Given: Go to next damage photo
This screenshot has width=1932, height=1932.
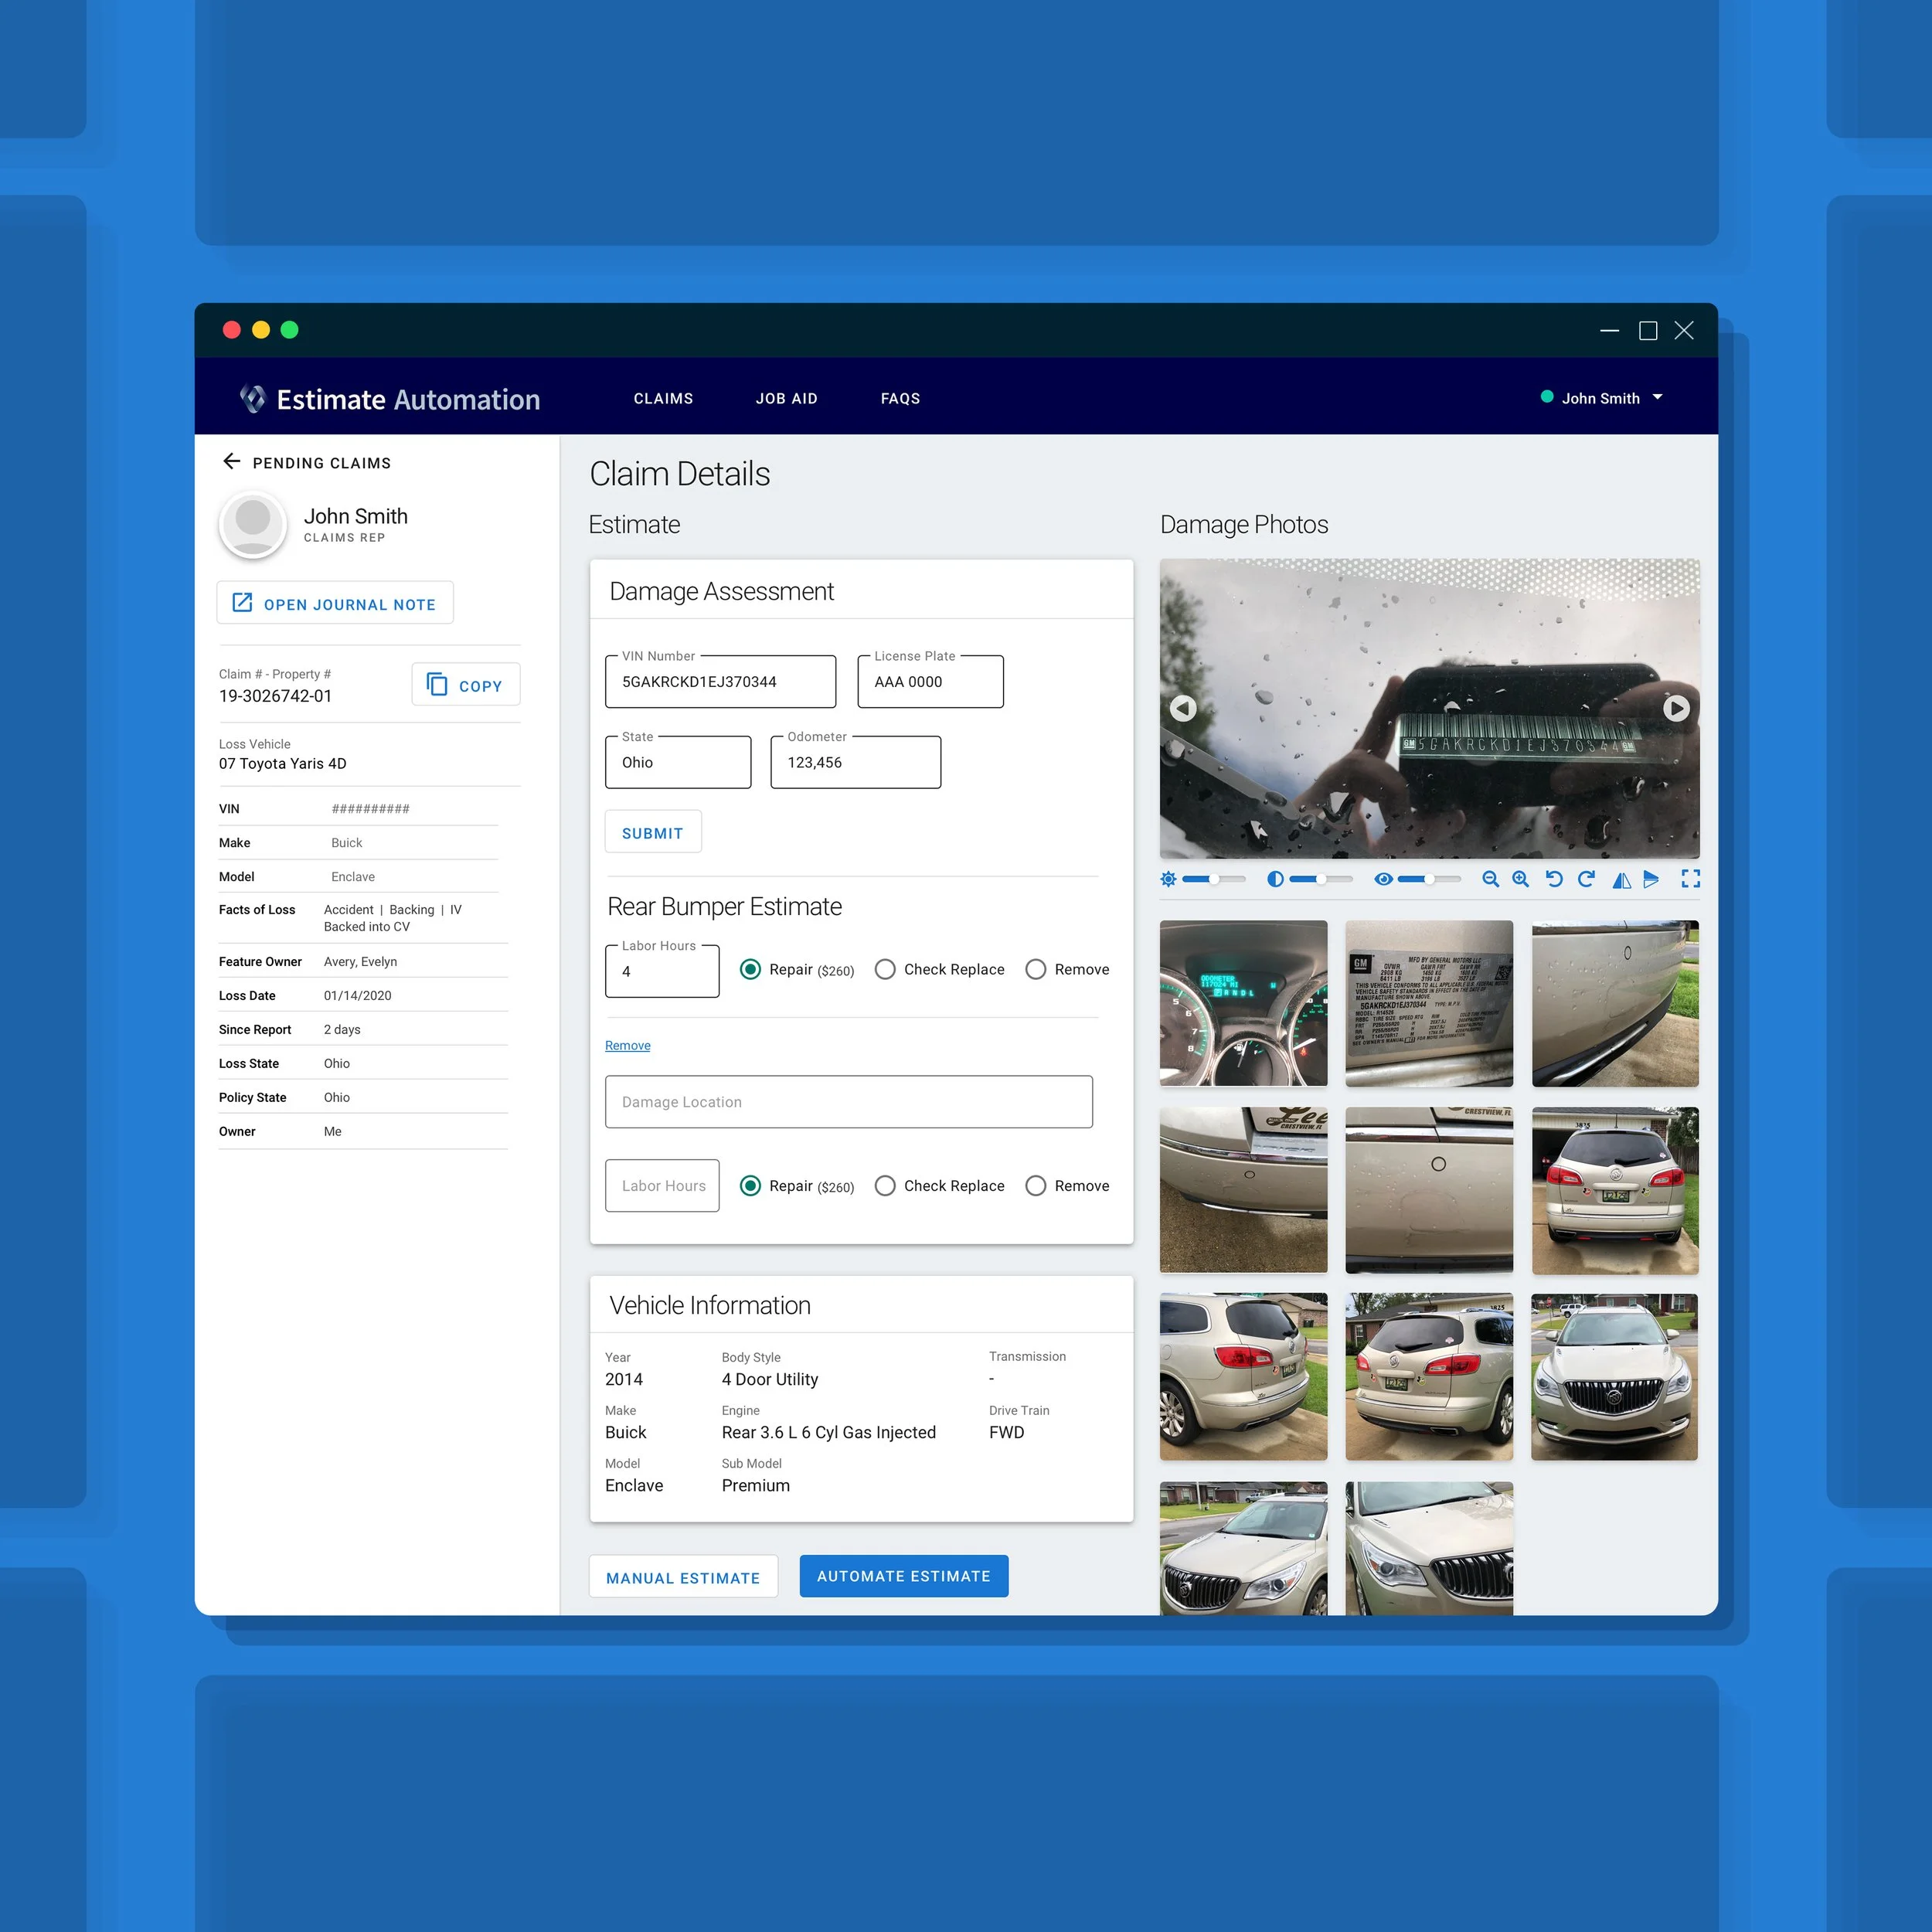Looking at the screenshot, I should 1676,708.
